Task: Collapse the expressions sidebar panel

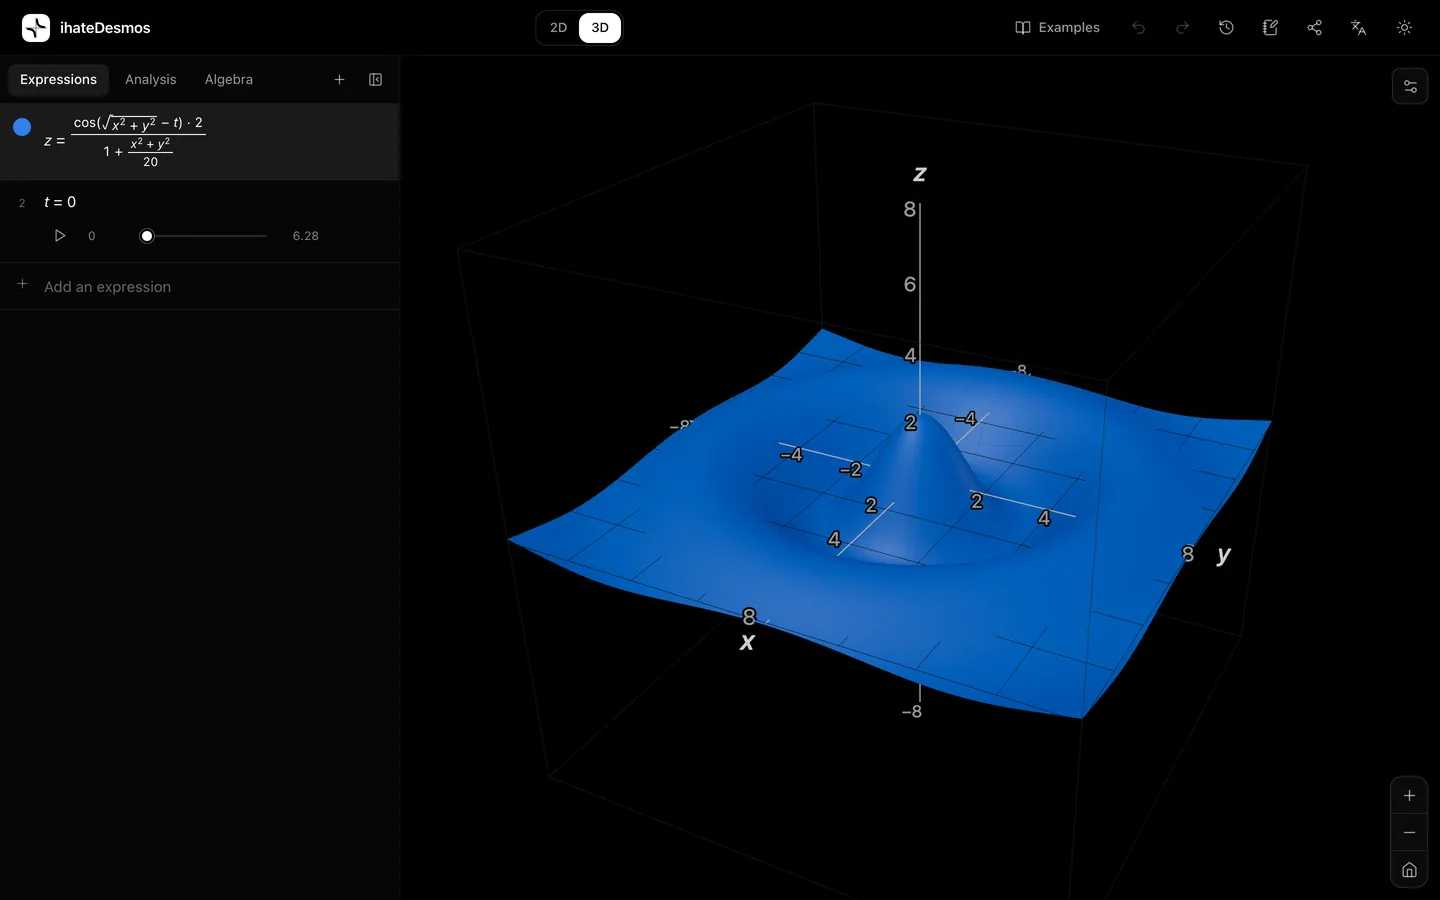Action: (x=376, y=80)
